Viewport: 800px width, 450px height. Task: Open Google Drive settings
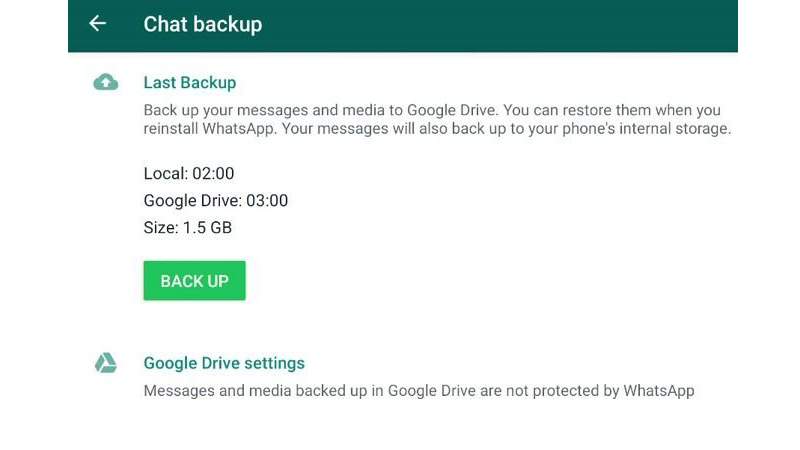click(224, 363)
